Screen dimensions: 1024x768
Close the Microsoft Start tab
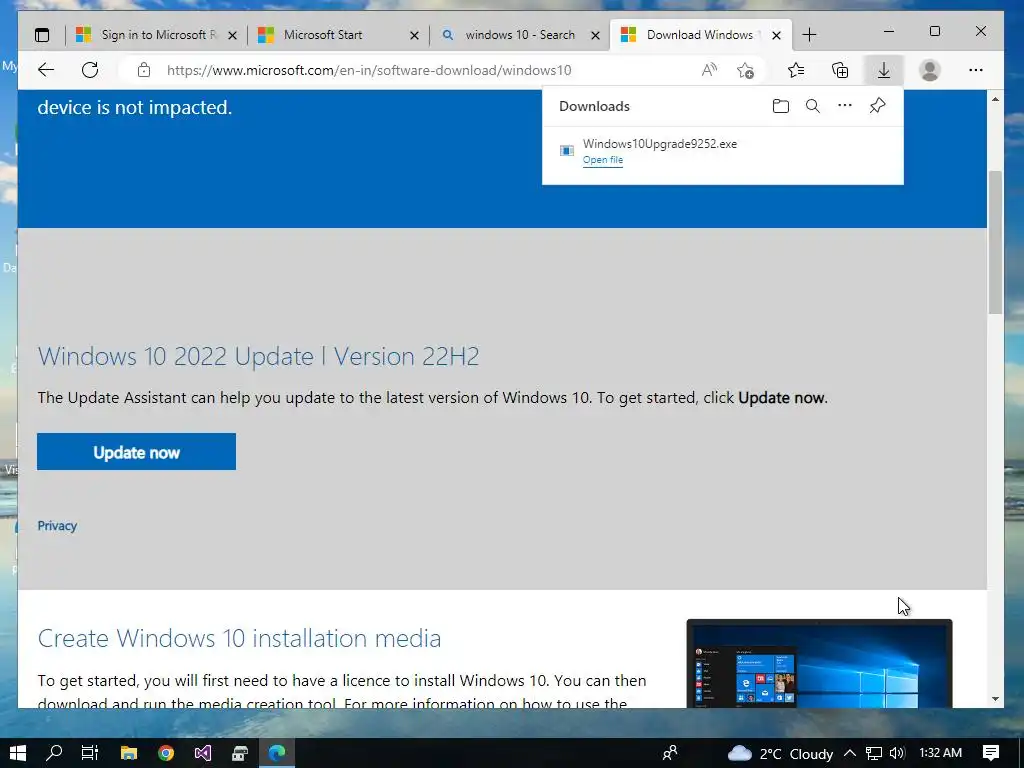pos(414,35)
